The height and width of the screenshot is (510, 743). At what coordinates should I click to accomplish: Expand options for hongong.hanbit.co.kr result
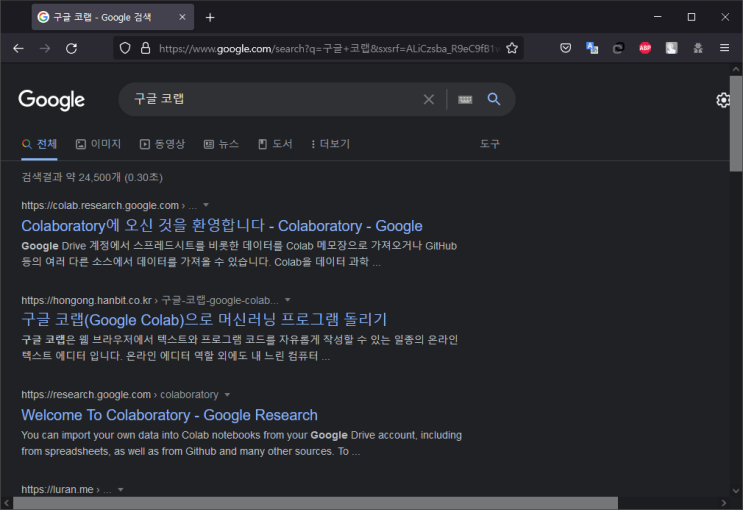click(x=287, y=300)
